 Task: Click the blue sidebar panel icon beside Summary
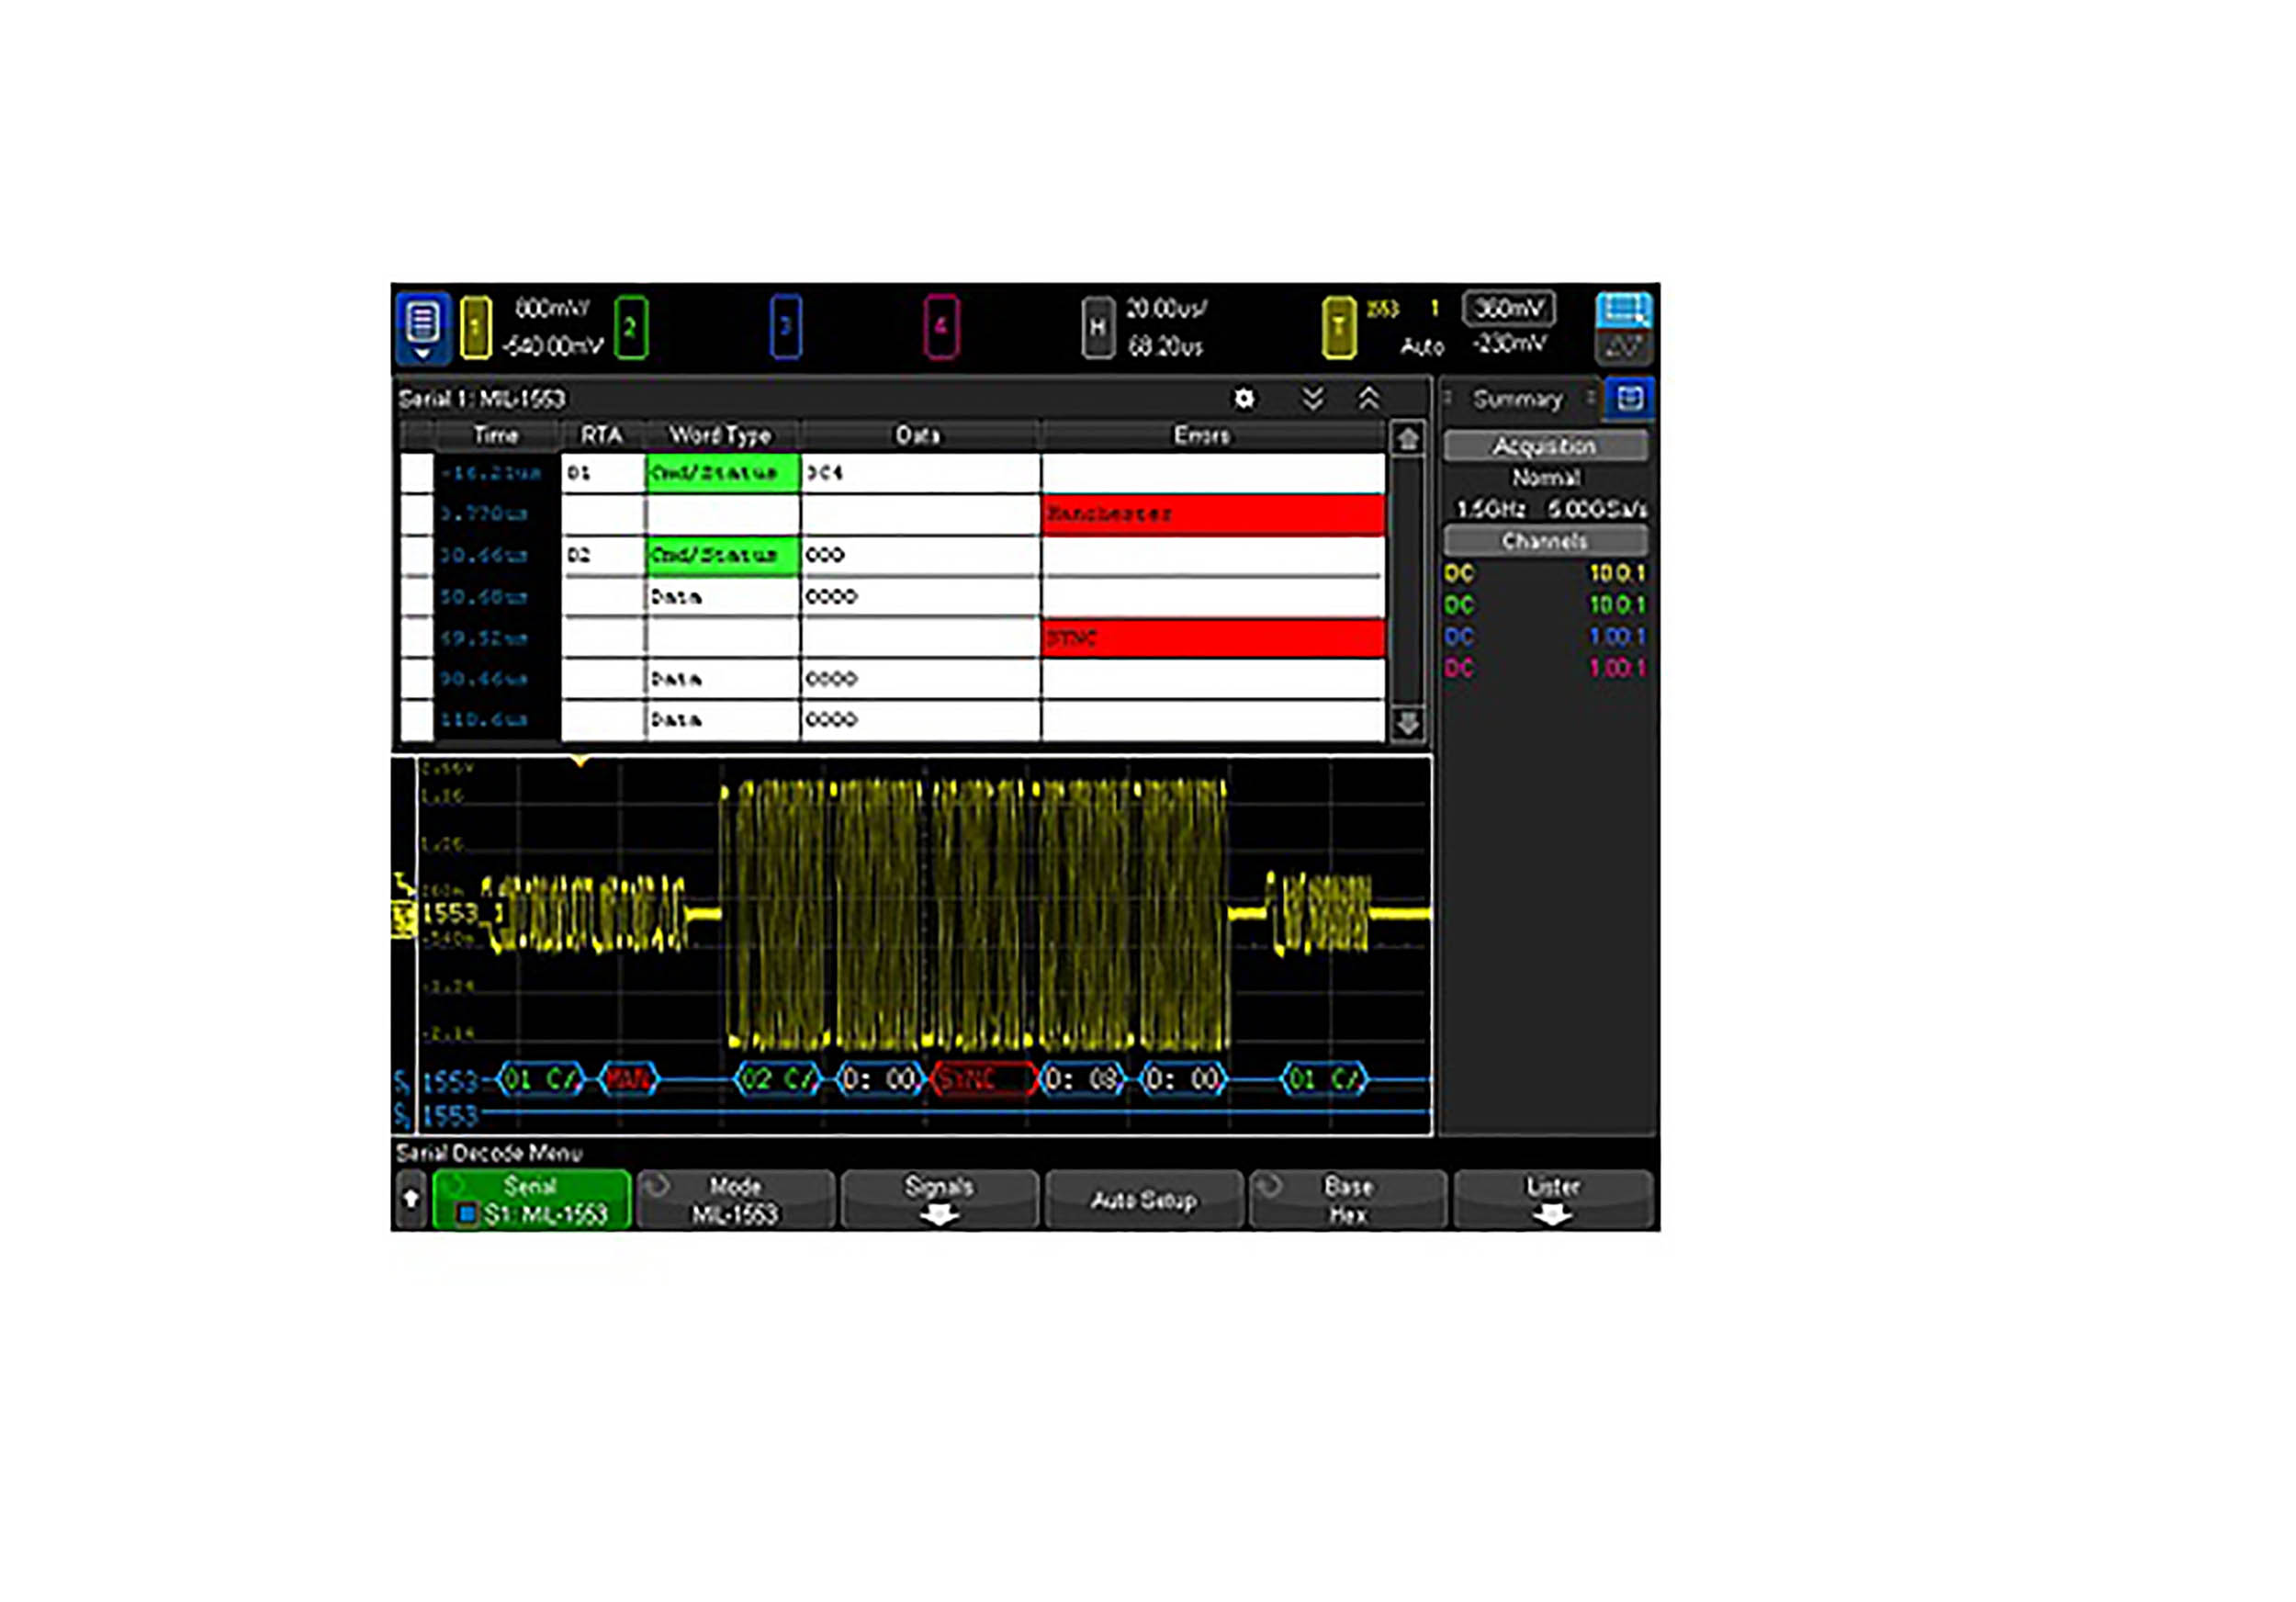pos(1629,398)
